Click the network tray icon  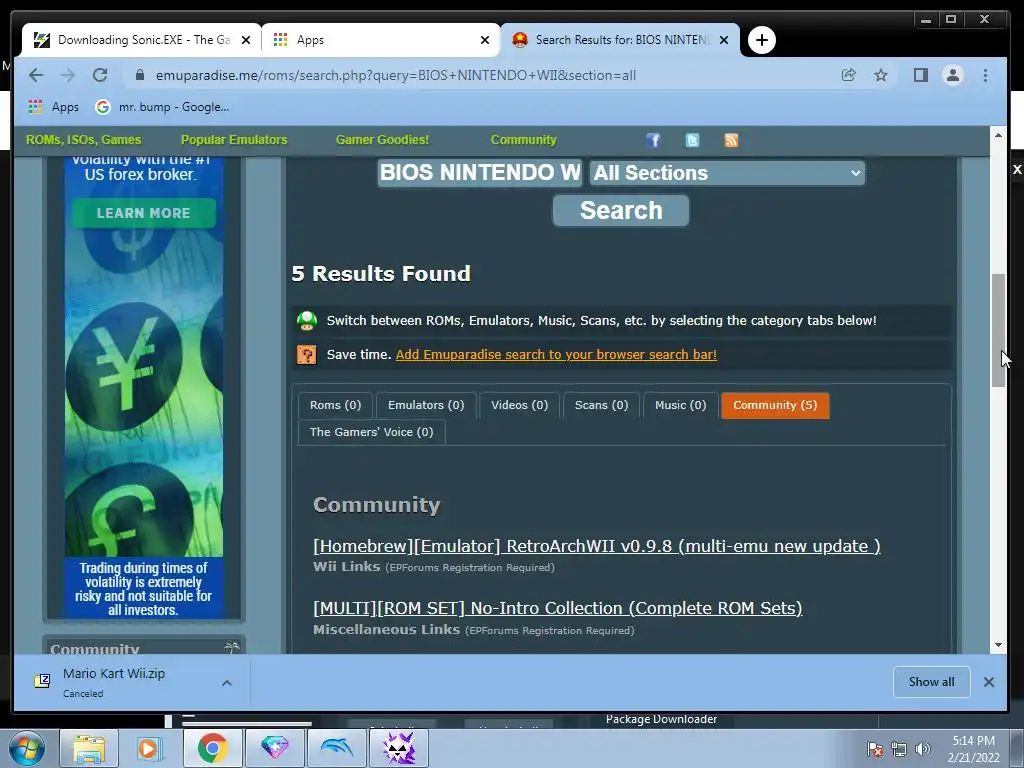pyautogui.click(x=899, y=749)
